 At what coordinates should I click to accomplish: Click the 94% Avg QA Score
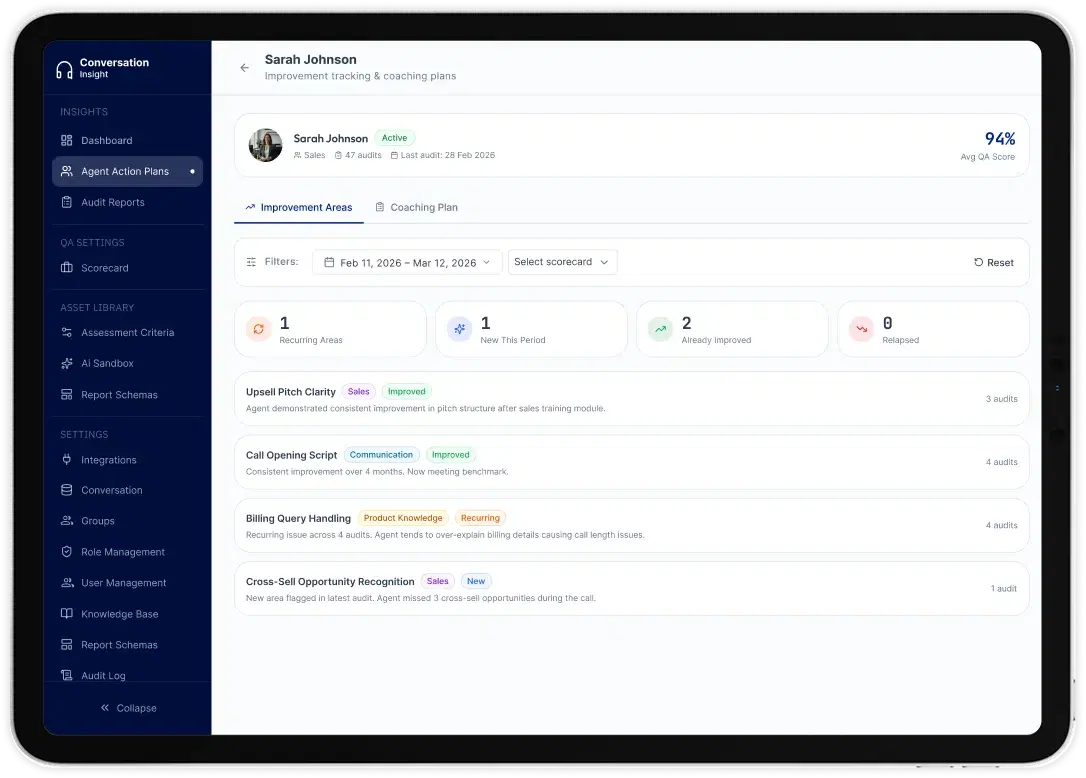(x=999, y=139)
